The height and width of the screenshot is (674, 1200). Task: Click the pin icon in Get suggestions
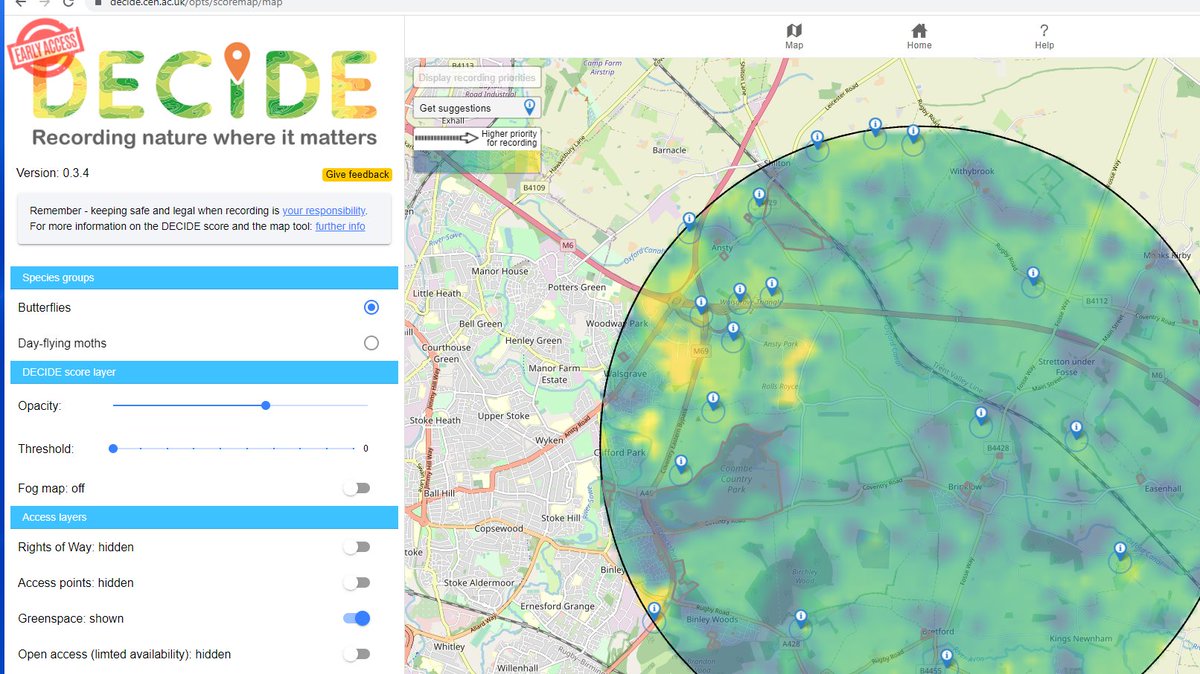coord(530,107)
